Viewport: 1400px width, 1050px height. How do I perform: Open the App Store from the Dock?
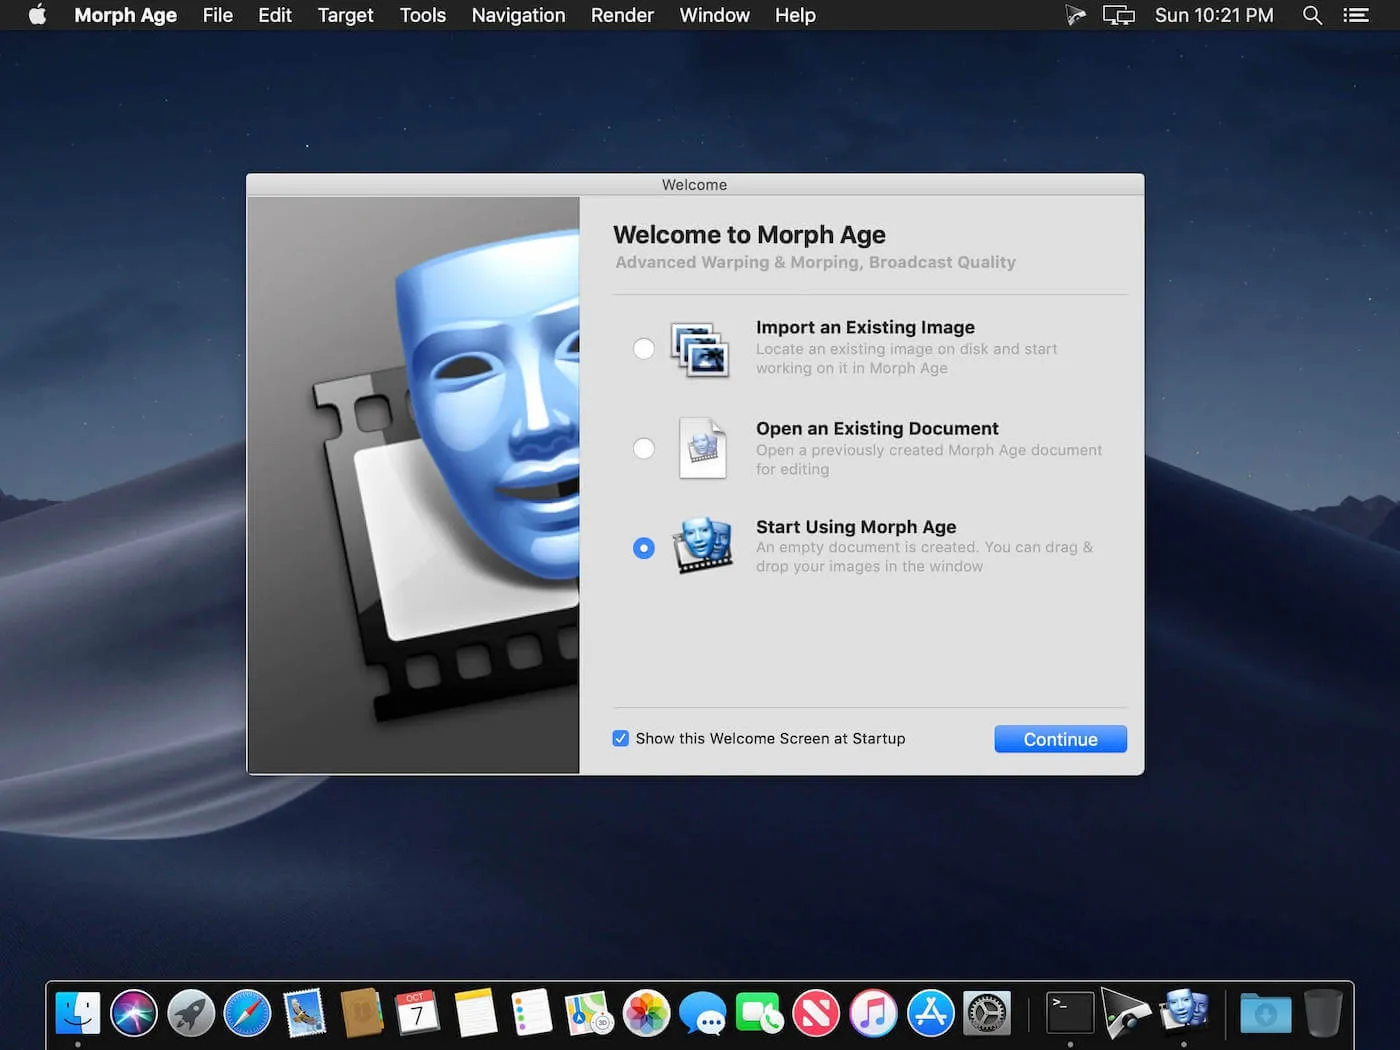click(930, 1013)
